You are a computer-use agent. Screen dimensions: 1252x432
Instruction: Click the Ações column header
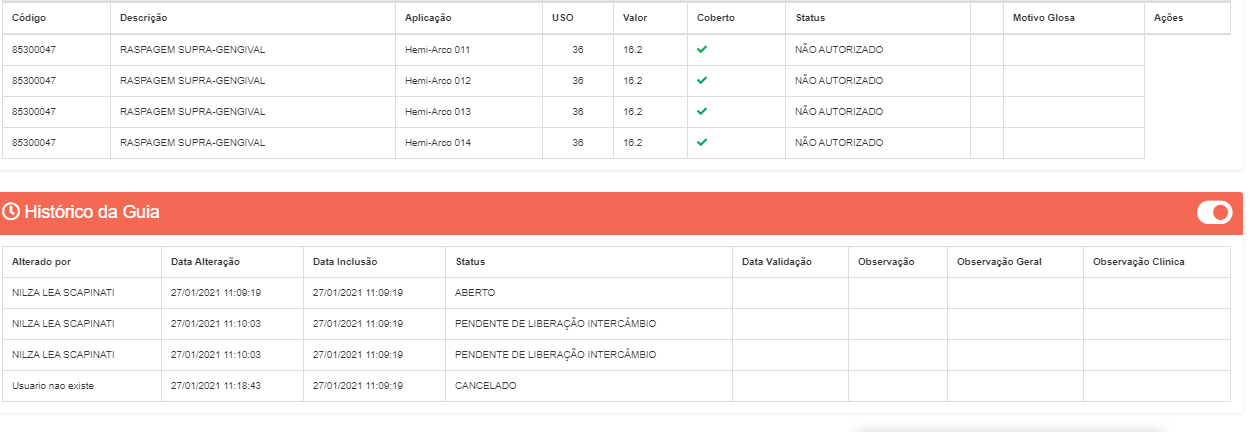pyautogui.click(x=1168, y=18)
